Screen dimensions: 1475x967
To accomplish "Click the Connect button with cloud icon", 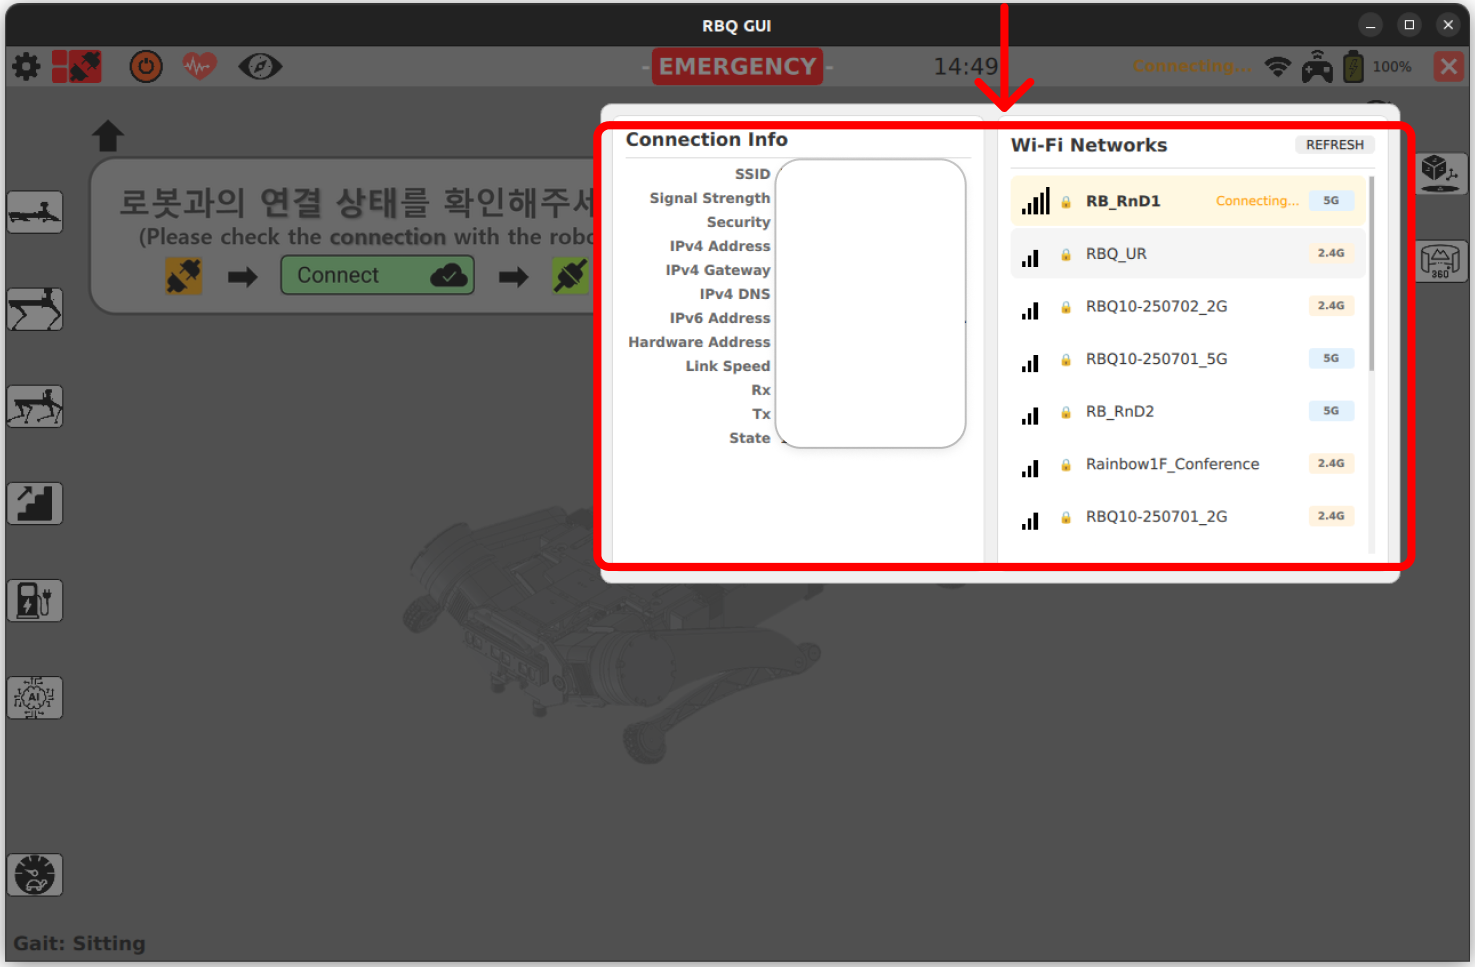I will 377,275.
